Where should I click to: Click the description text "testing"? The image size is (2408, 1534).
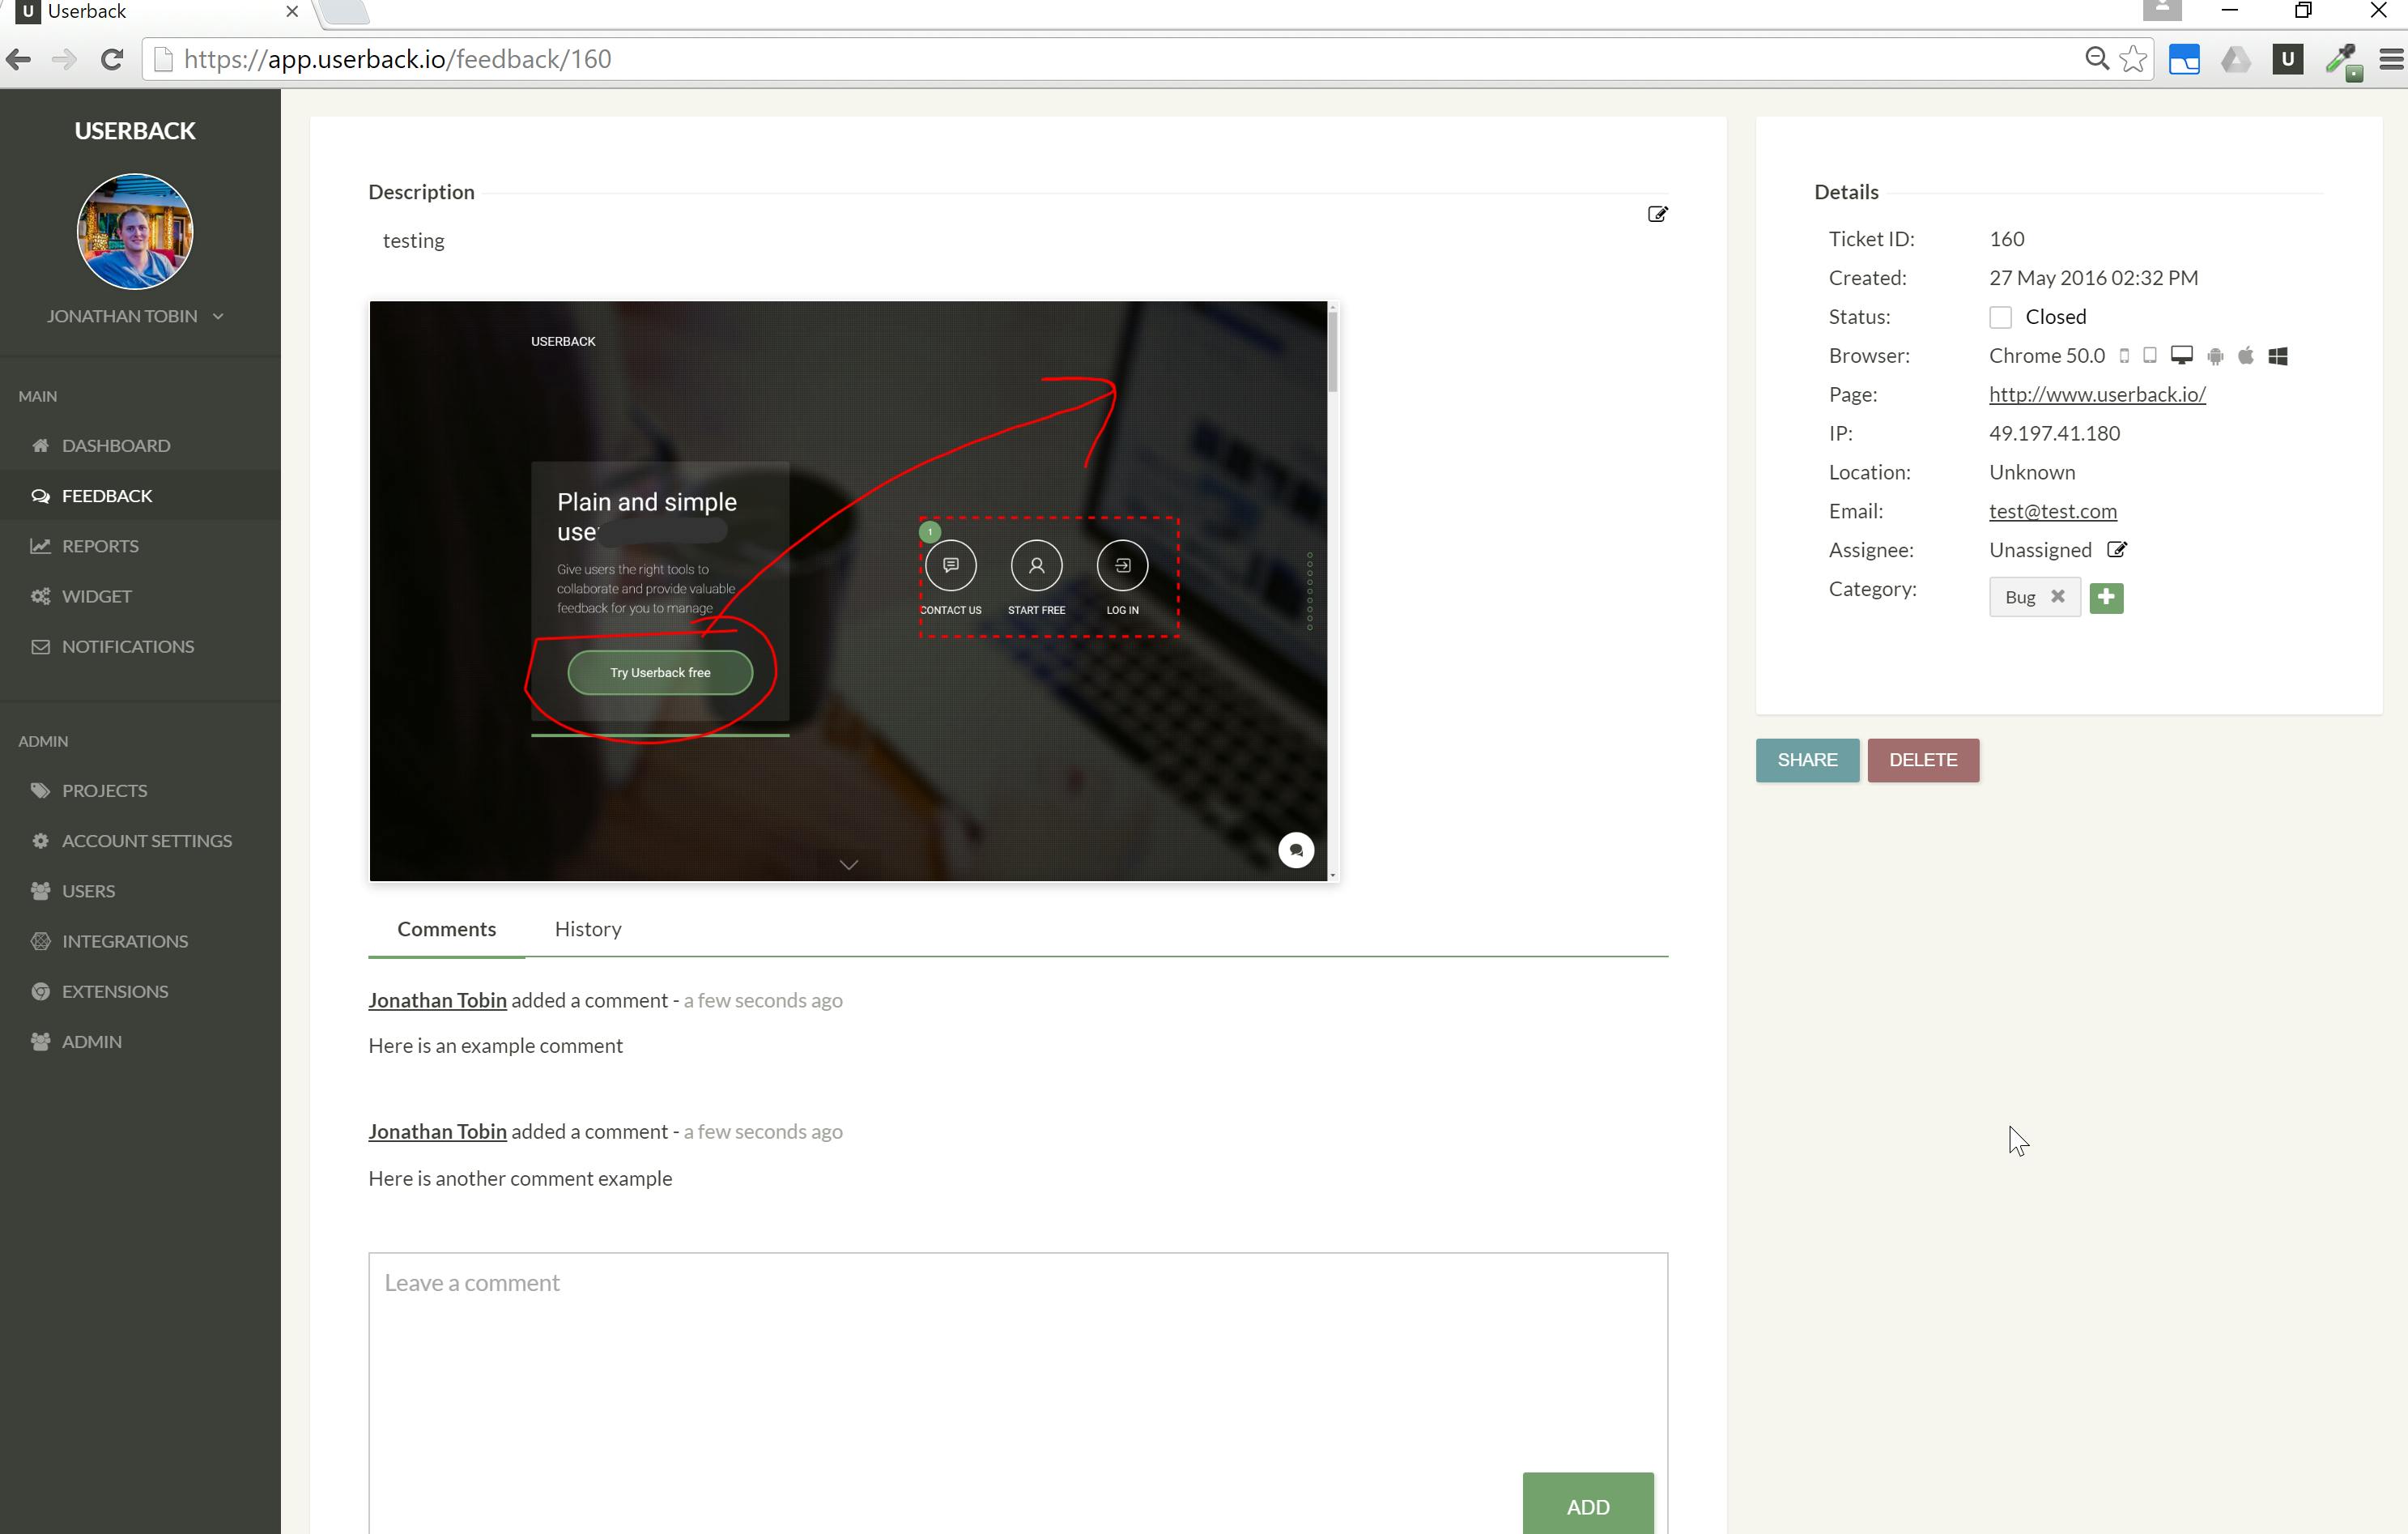414,241
